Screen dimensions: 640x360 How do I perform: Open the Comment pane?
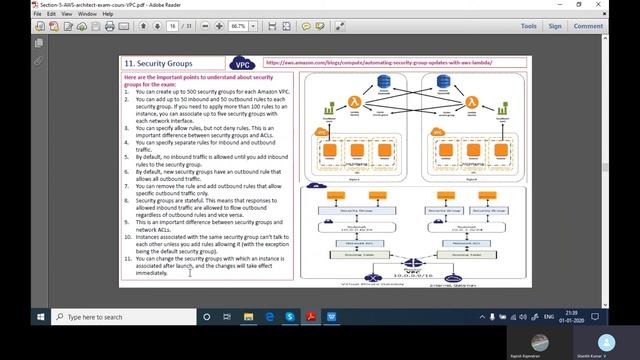point(588,26)
